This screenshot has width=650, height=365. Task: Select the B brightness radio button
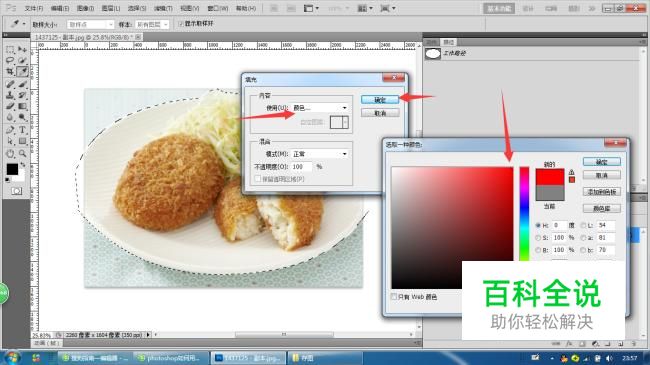click(538, 250)
